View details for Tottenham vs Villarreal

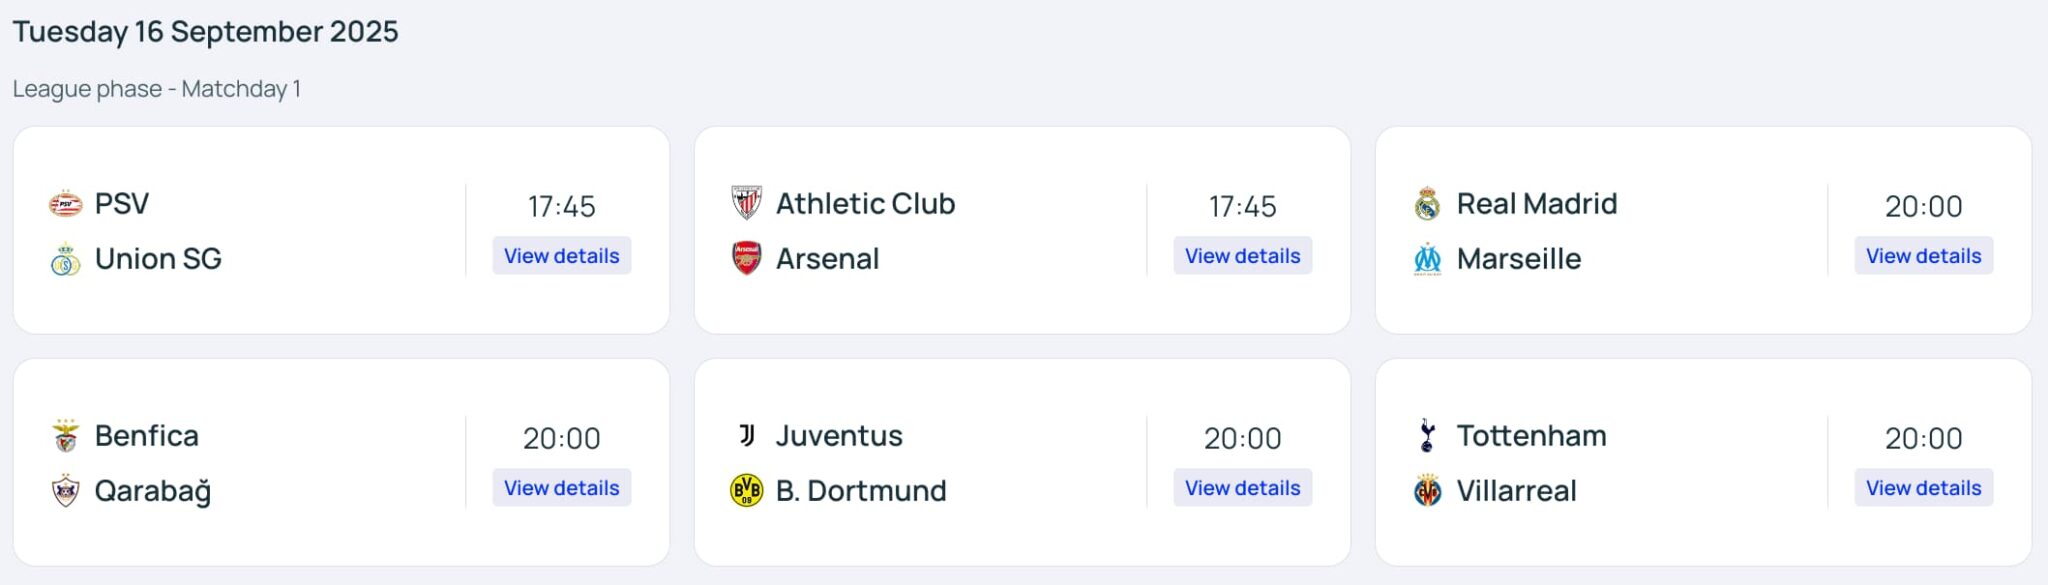click(1923, 488)
